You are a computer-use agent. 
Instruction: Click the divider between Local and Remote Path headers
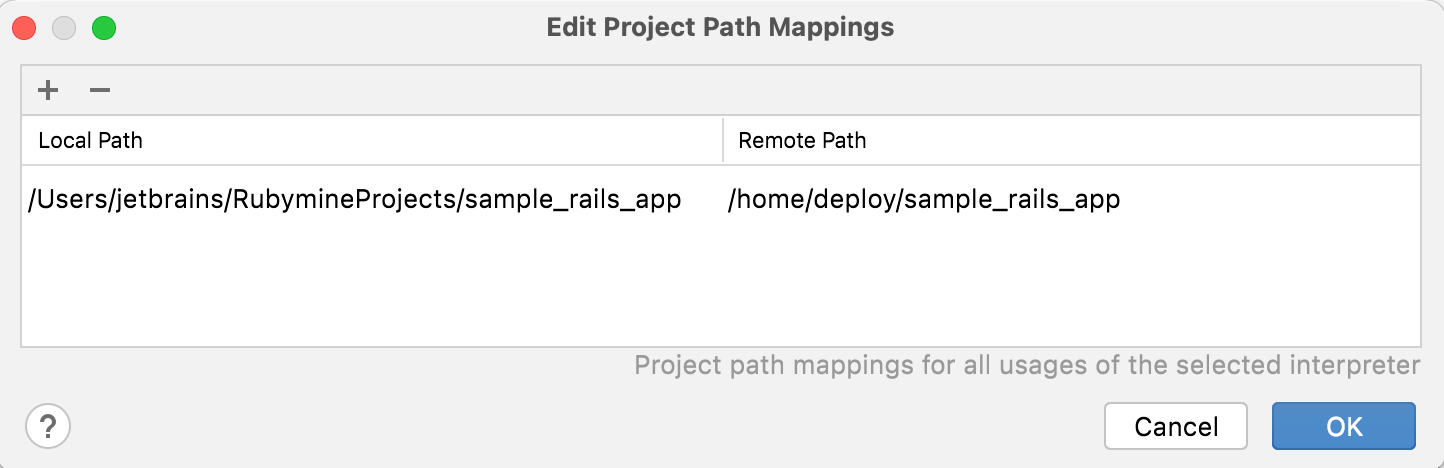tap(723, 140)
